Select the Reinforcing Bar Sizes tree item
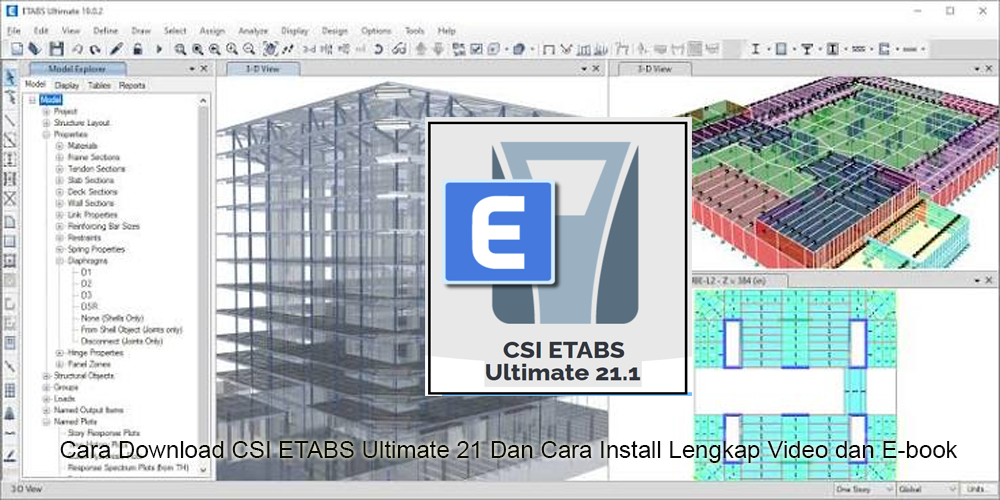 click(103, 226)
